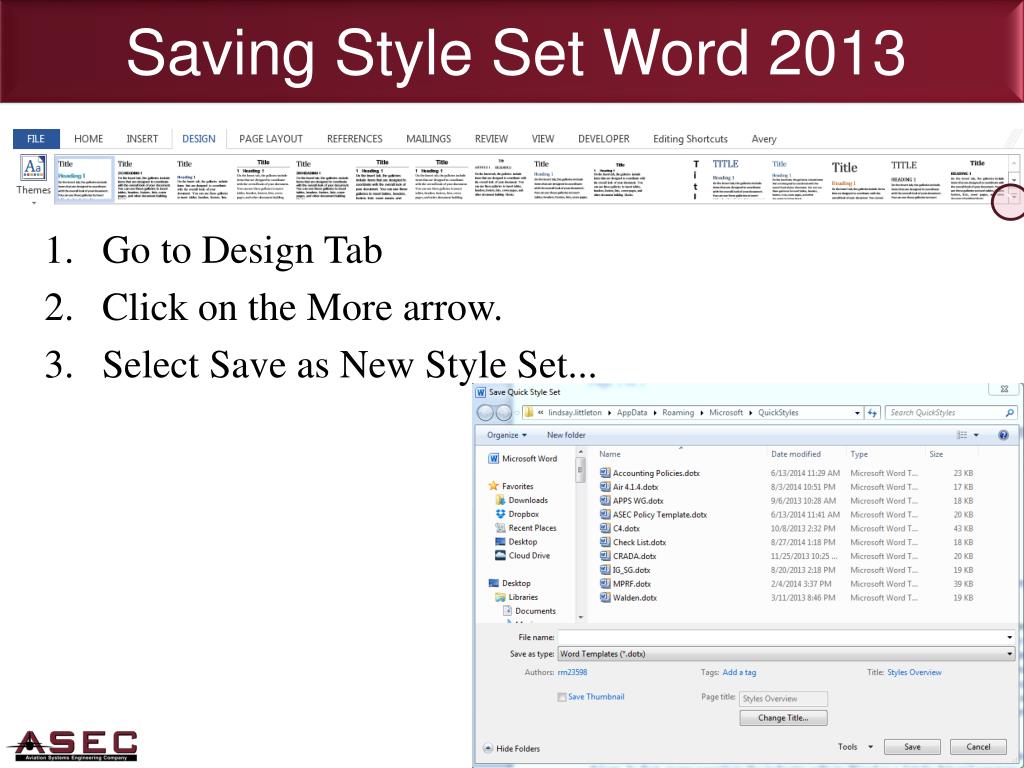
Task: Select Microsoft Word in the navigation pane
Action: [x=523, y=458]
